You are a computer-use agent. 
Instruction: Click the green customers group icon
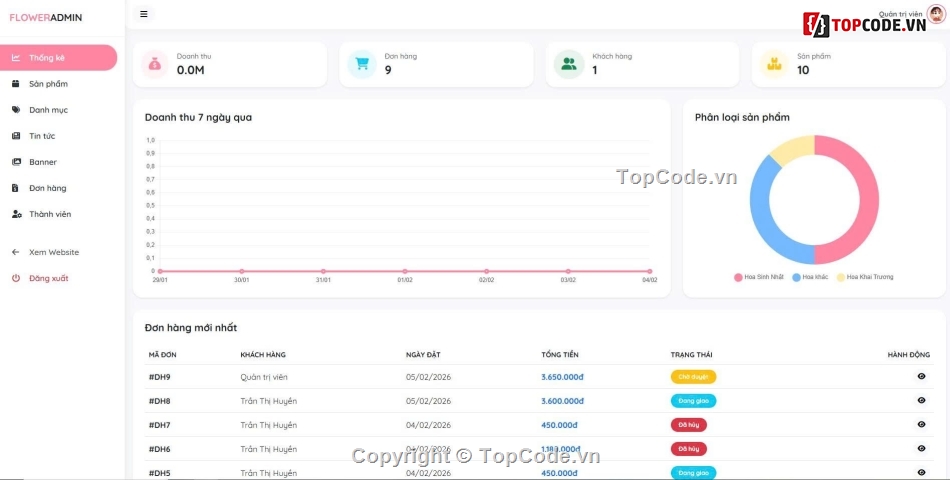pos(569,64)
